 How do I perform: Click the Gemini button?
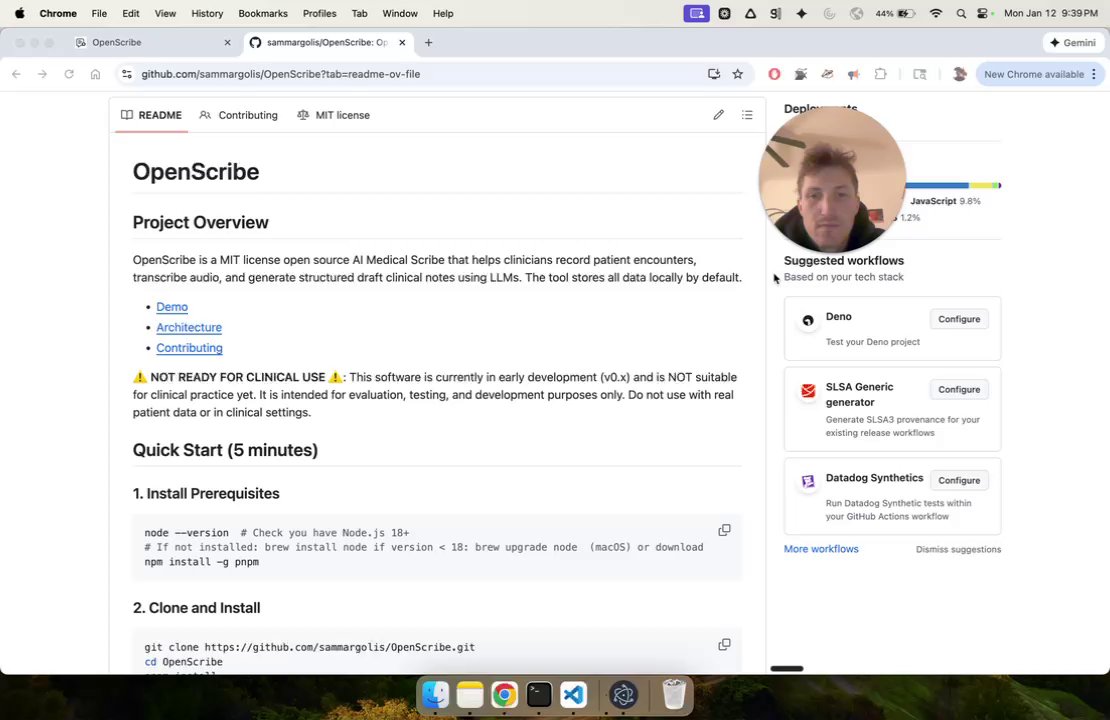pyautogui.click(x=1073, y=42)
